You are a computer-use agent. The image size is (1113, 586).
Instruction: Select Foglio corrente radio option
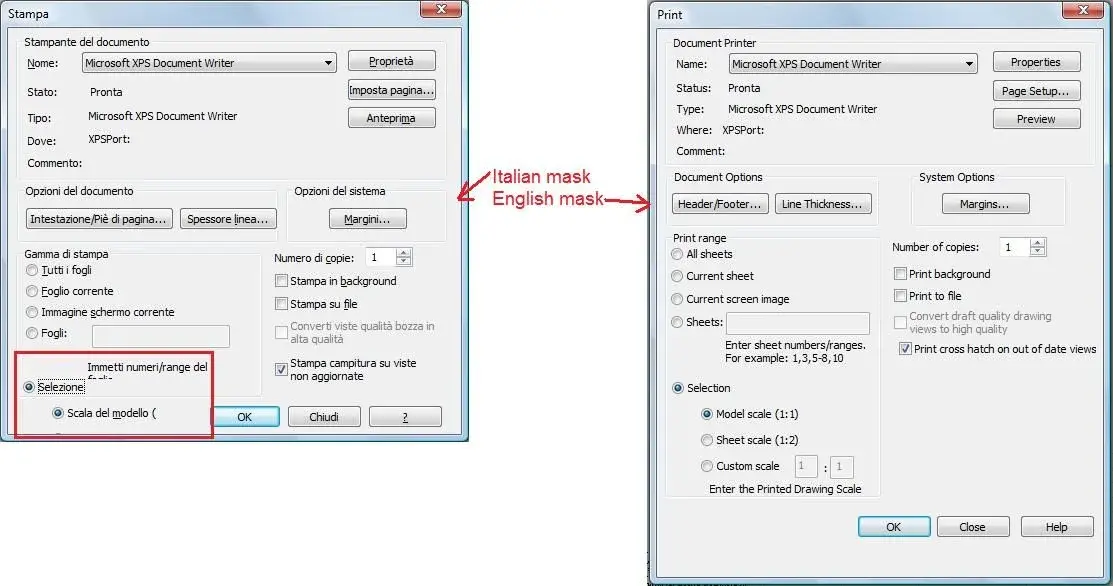[x=32, y=291]
